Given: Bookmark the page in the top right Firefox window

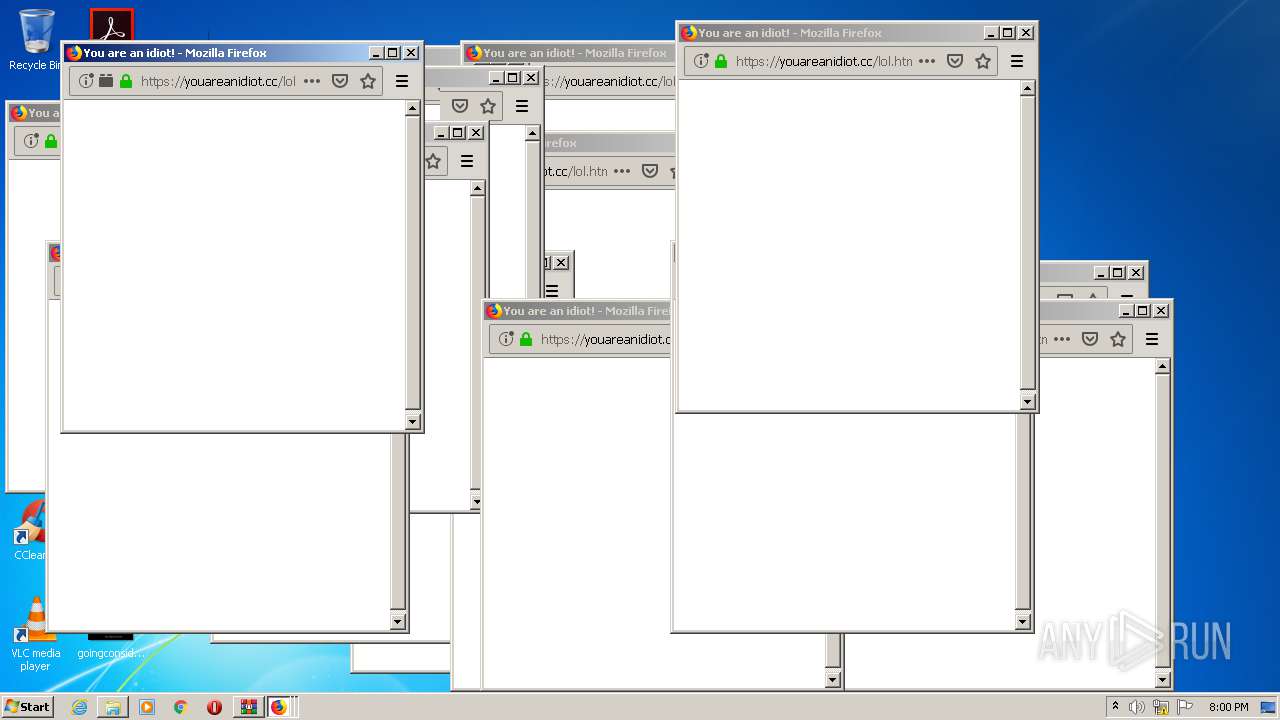Looking at the screenshot, I should [983, 61].
